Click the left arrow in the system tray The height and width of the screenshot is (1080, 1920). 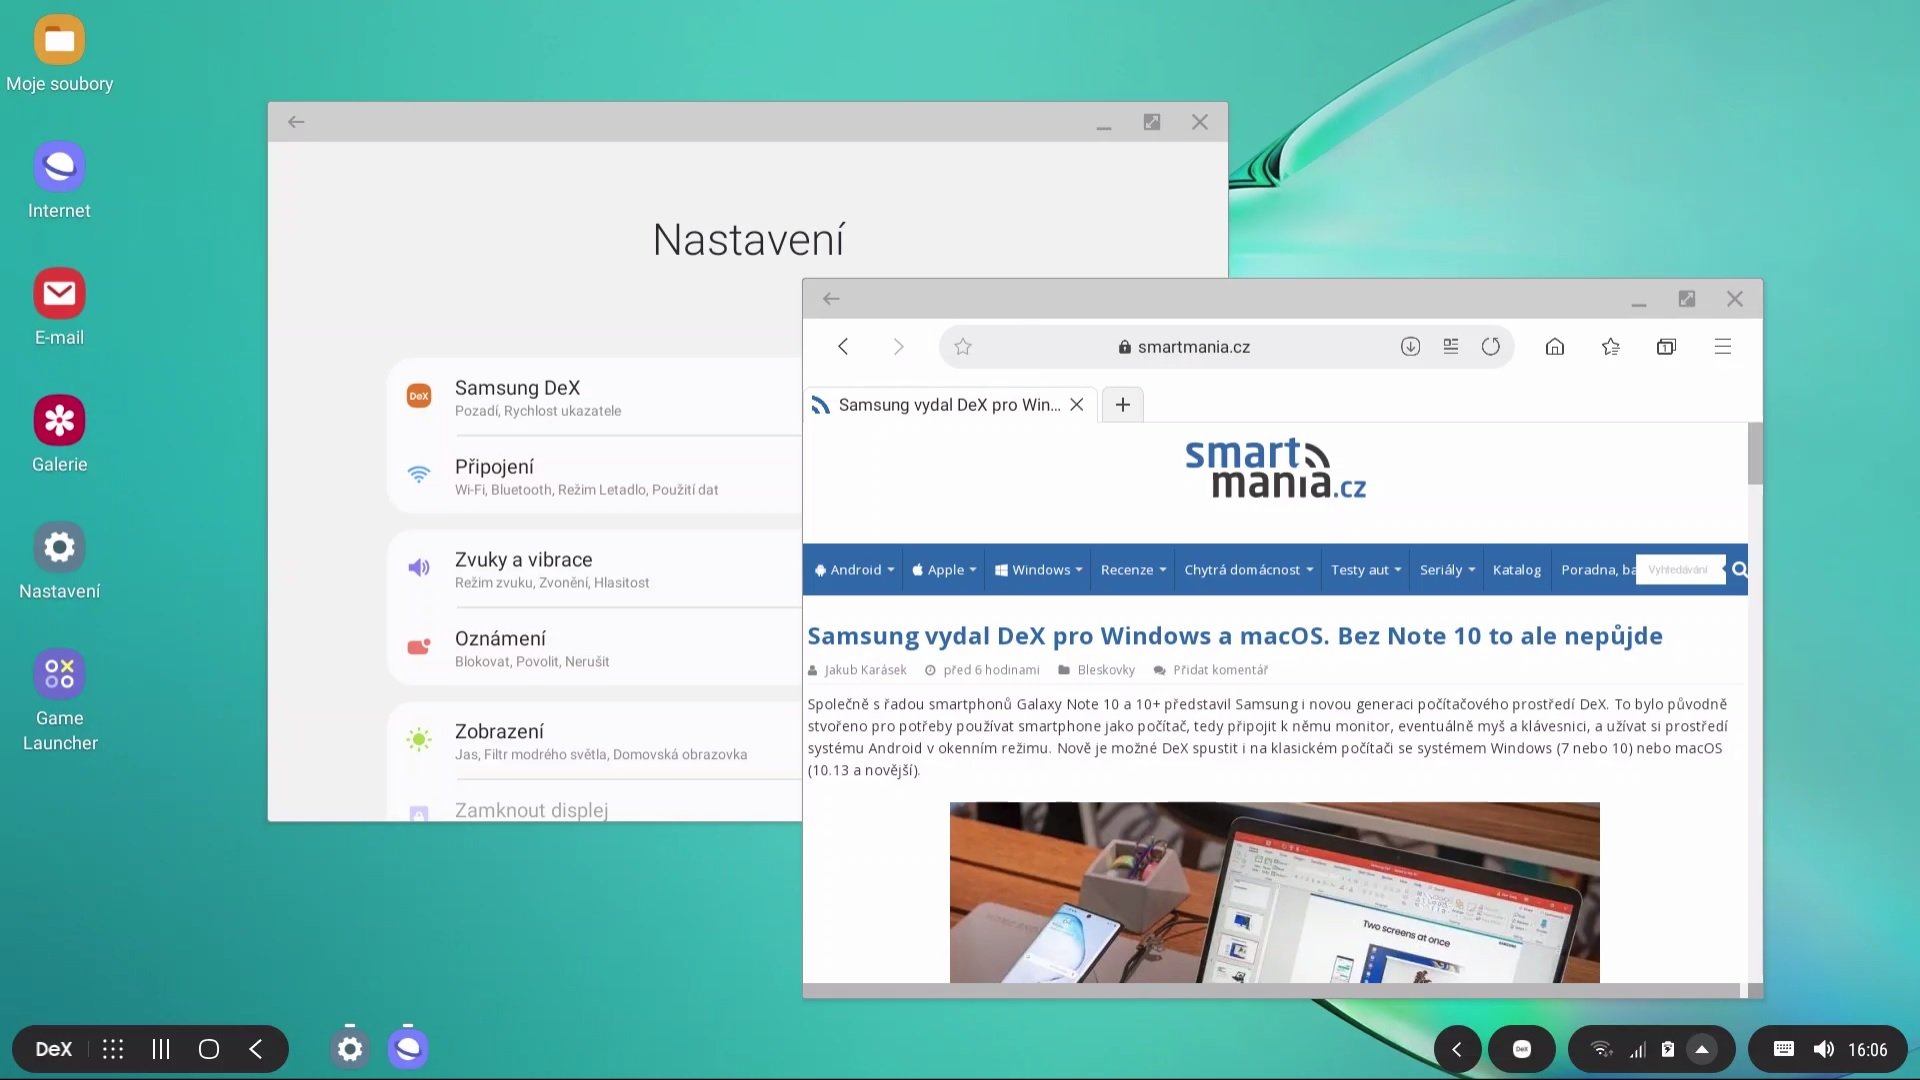tap(1457, 1049)
